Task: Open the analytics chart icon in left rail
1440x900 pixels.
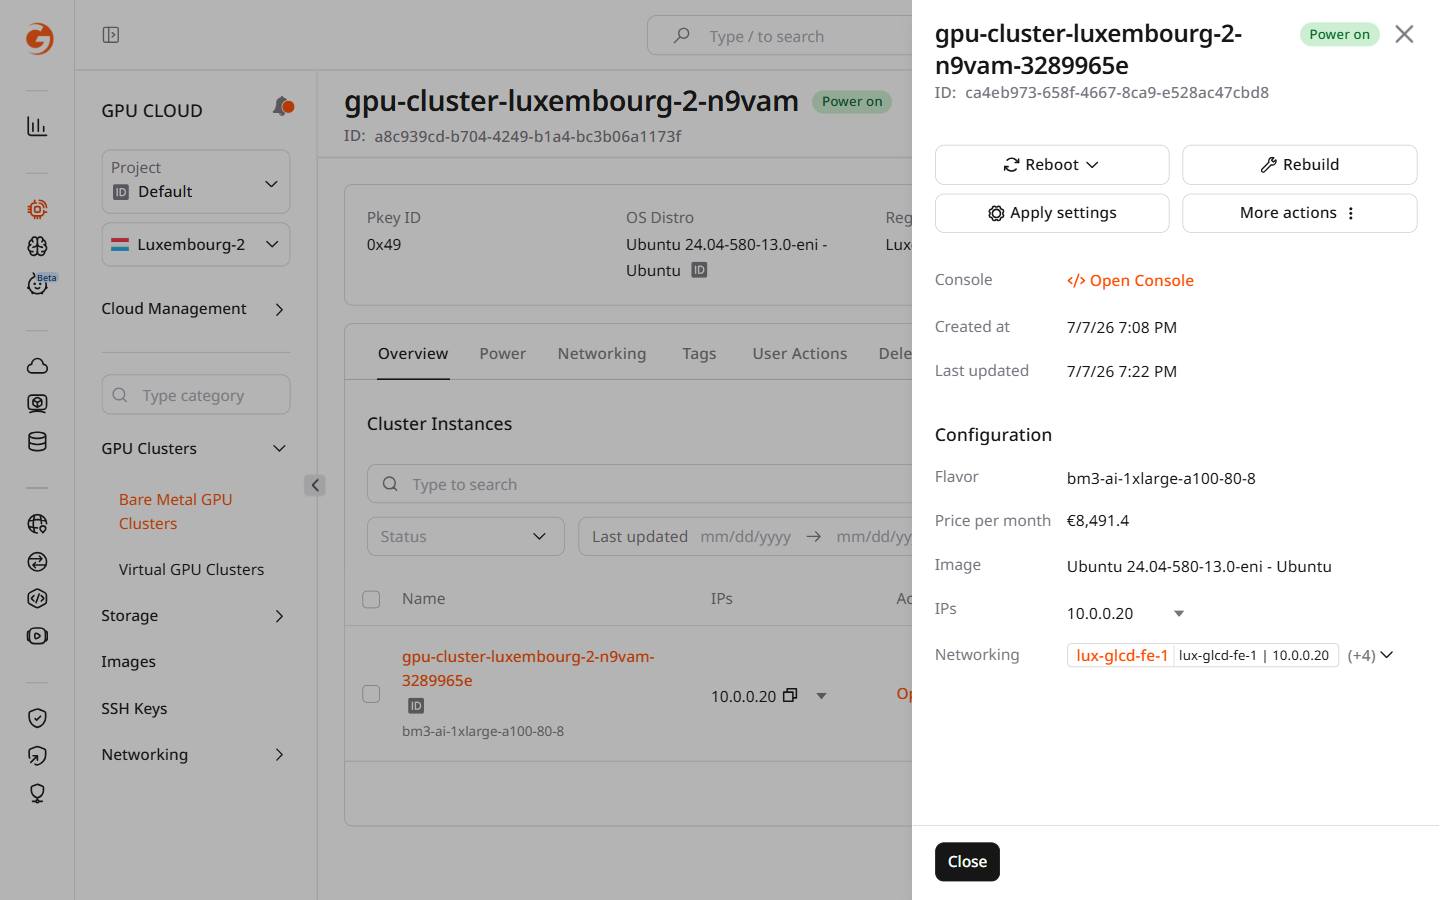Action: (x=37, y=126)
